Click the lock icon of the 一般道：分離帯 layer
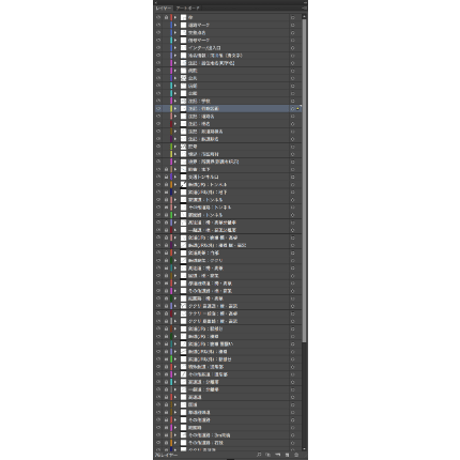The width and height of the screenshot is (460, 460). 166,390
